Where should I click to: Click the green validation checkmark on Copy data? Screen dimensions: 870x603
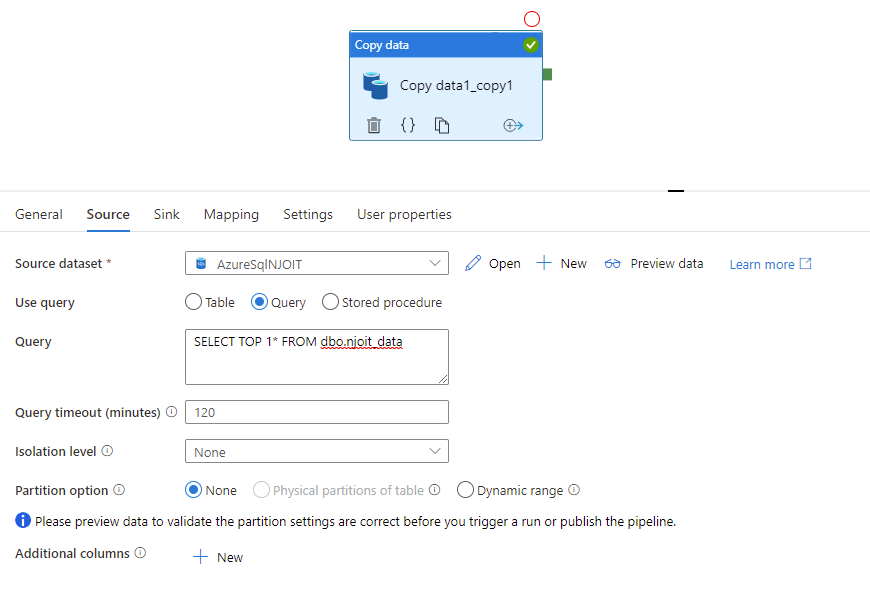[x=531, y=45]
